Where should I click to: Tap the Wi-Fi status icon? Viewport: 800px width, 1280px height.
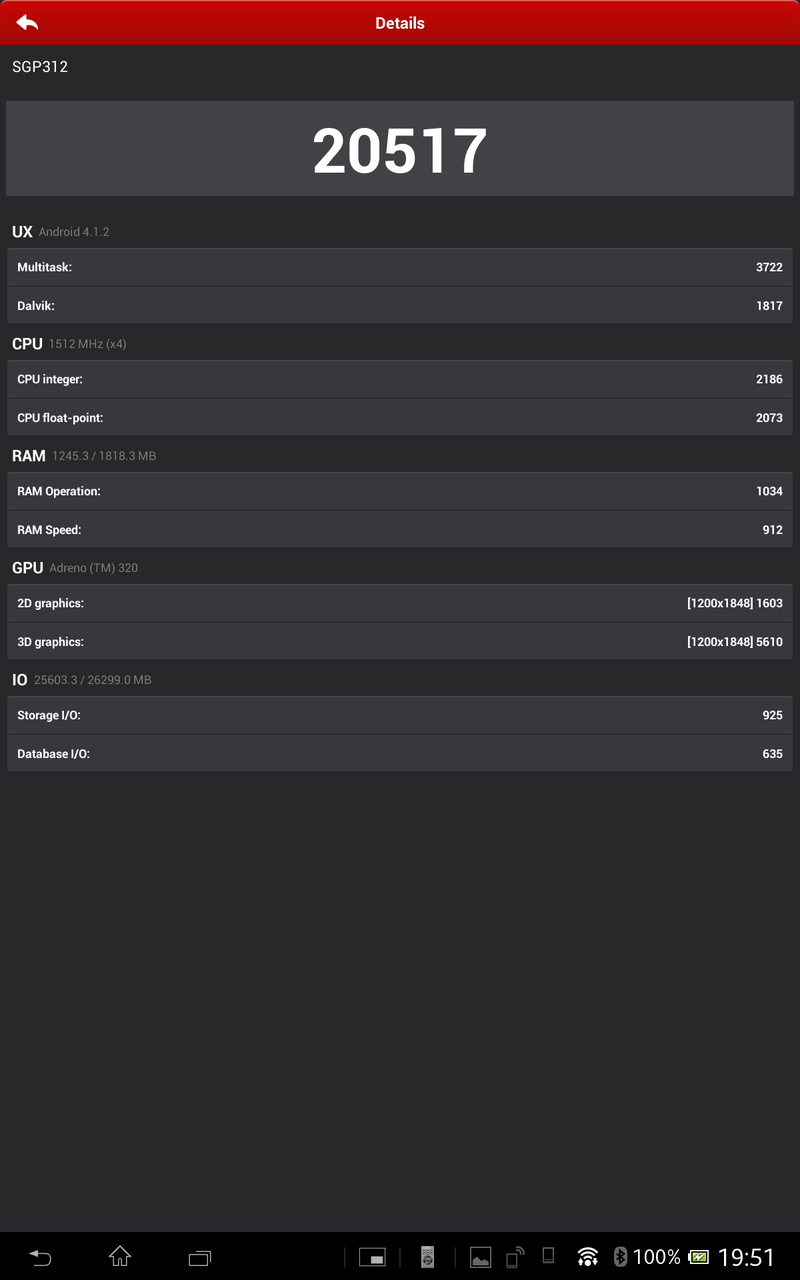point(588,1257)
